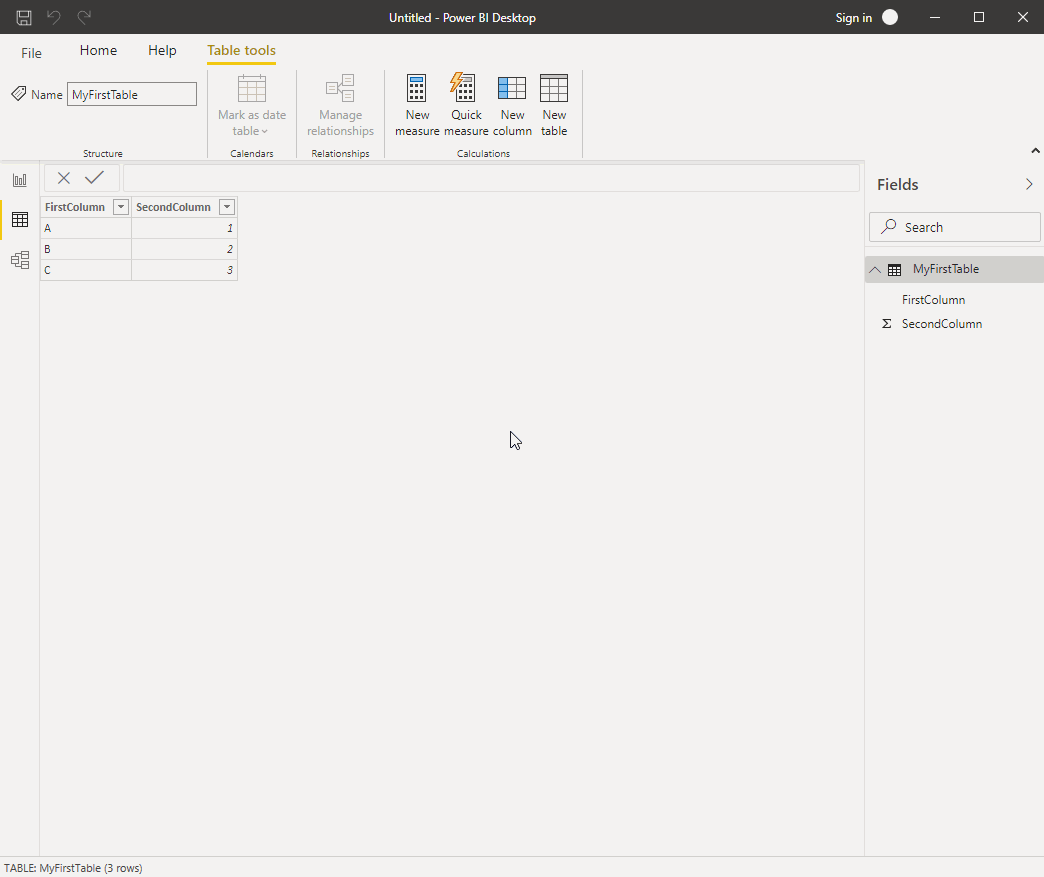This screenshot has height=877, width=1044.
Task: Click cell with value 2
Action: point(184,249)
